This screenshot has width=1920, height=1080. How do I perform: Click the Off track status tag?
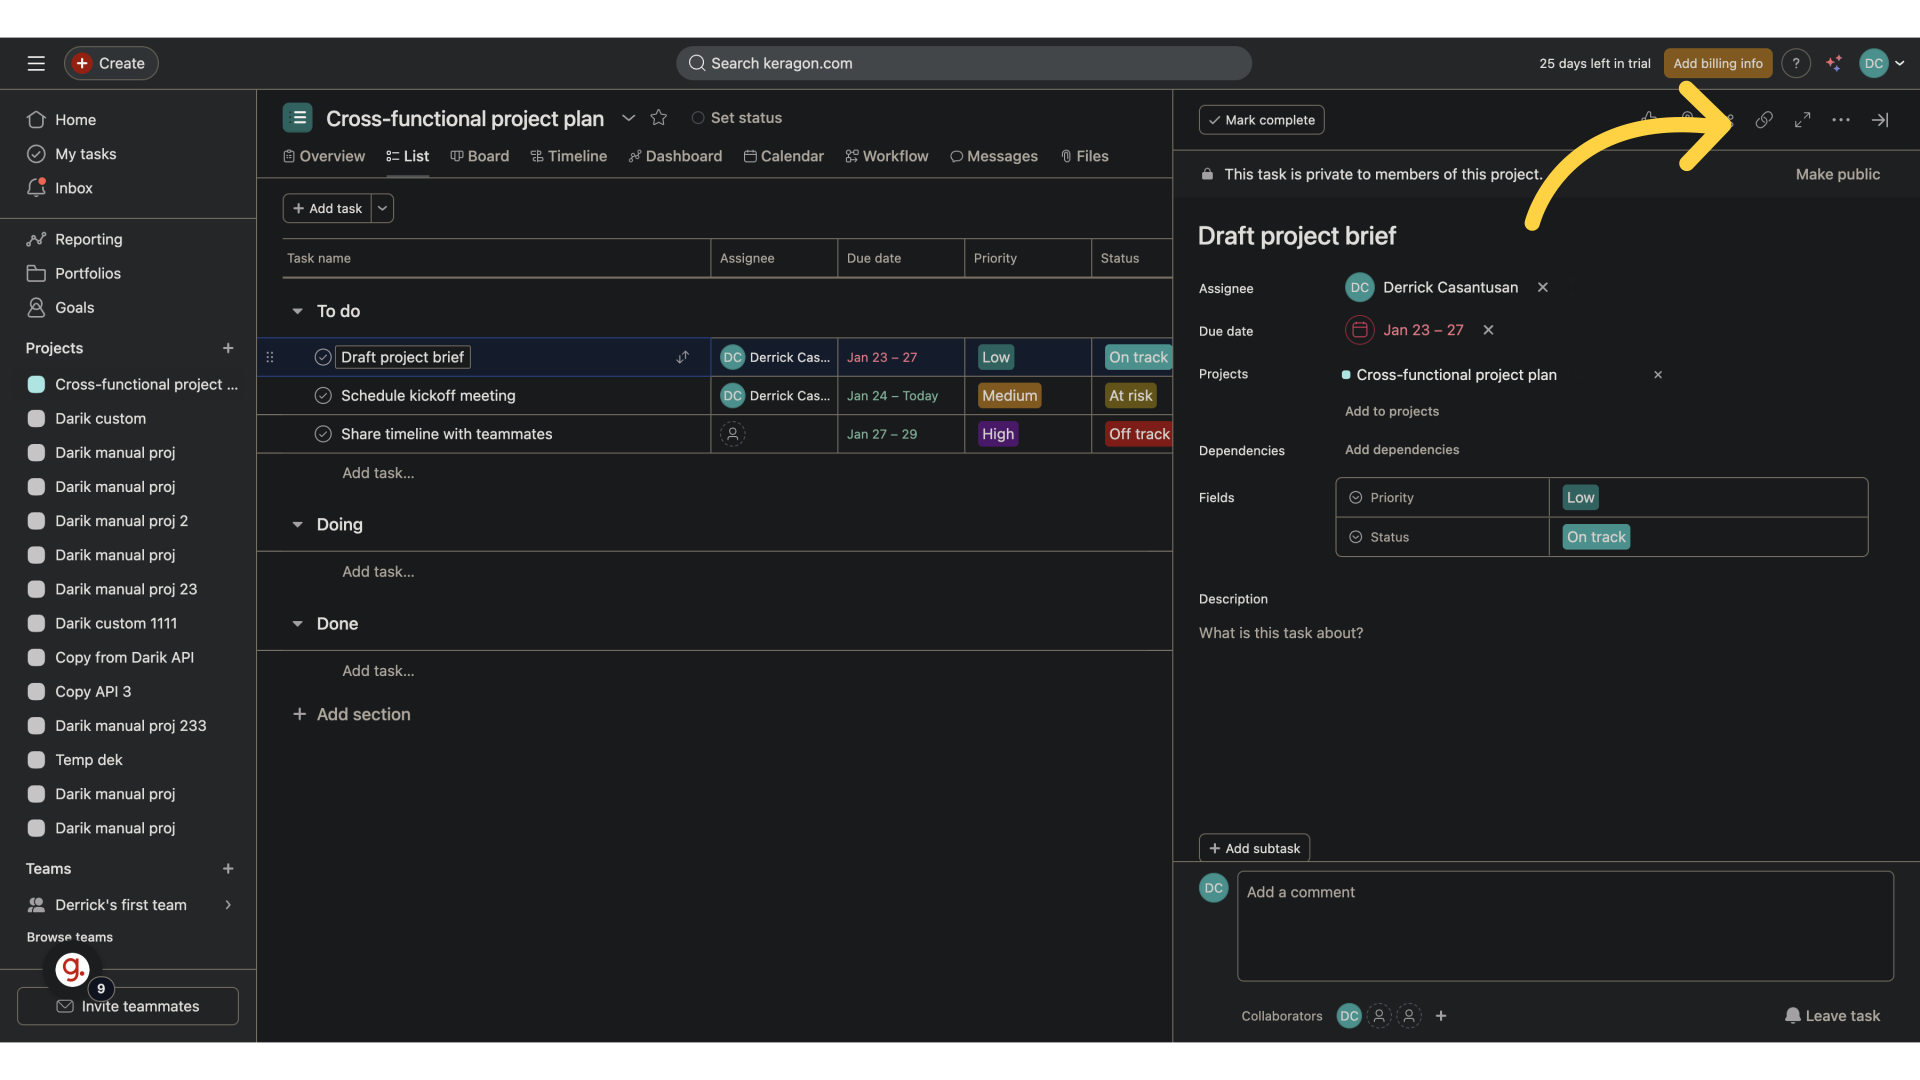[x=1138, y=434]
